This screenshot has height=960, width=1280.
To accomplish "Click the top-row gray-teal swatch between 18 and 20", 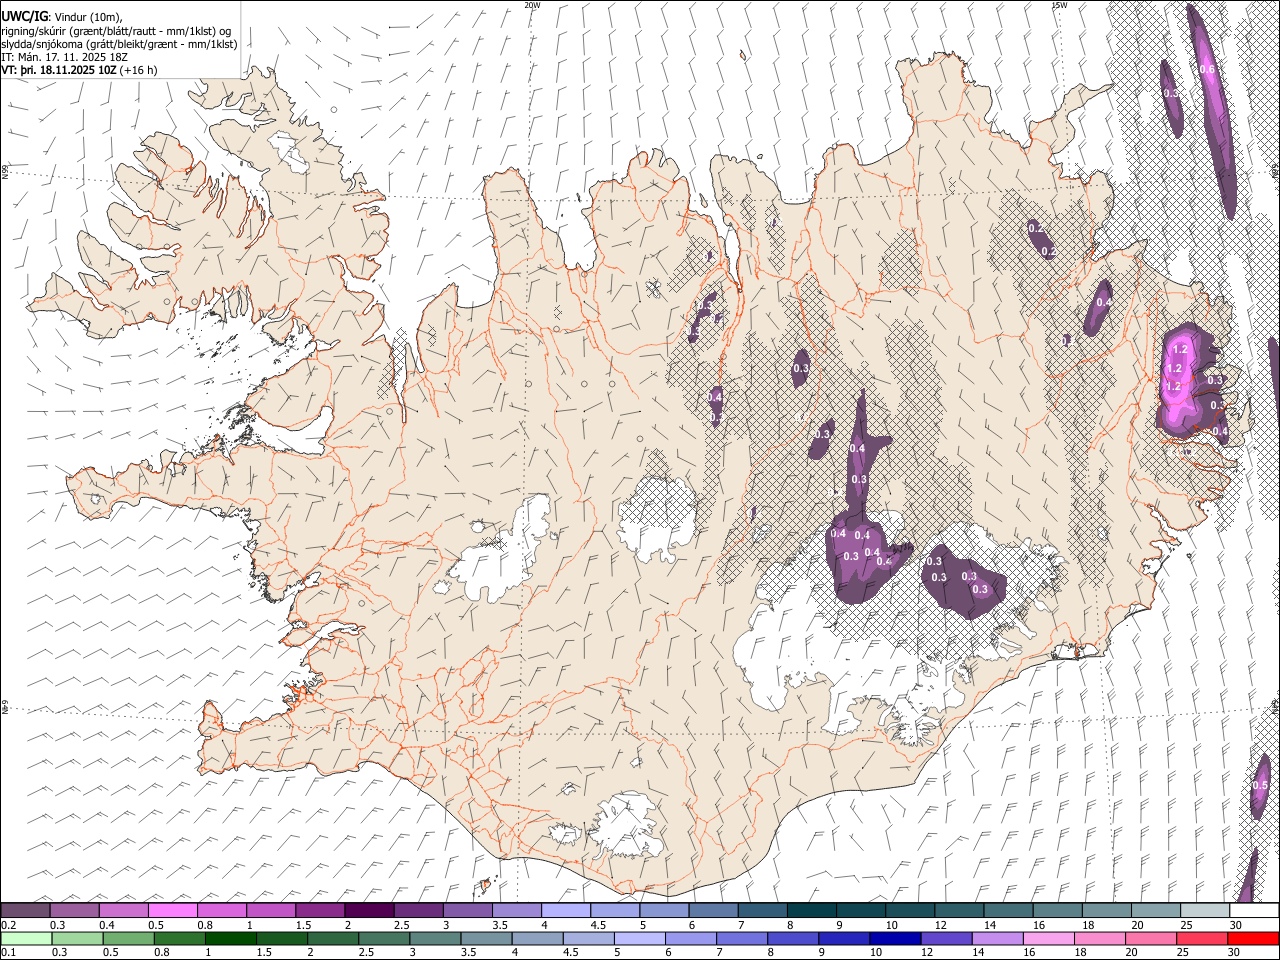I will pos(1106,910).
